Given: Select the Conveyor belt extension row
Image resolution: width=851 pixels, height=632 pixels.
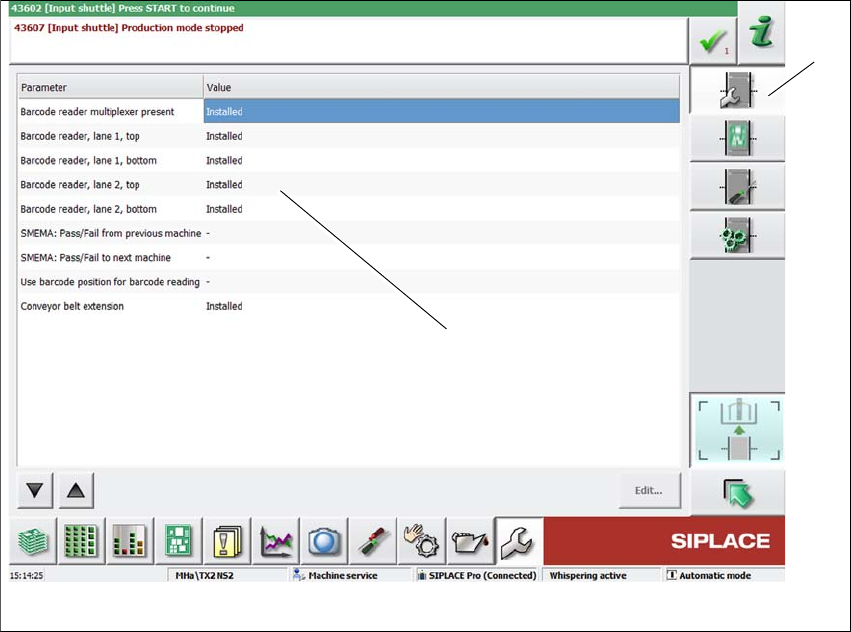Looking at the screenshot, I should click(348, 306).
